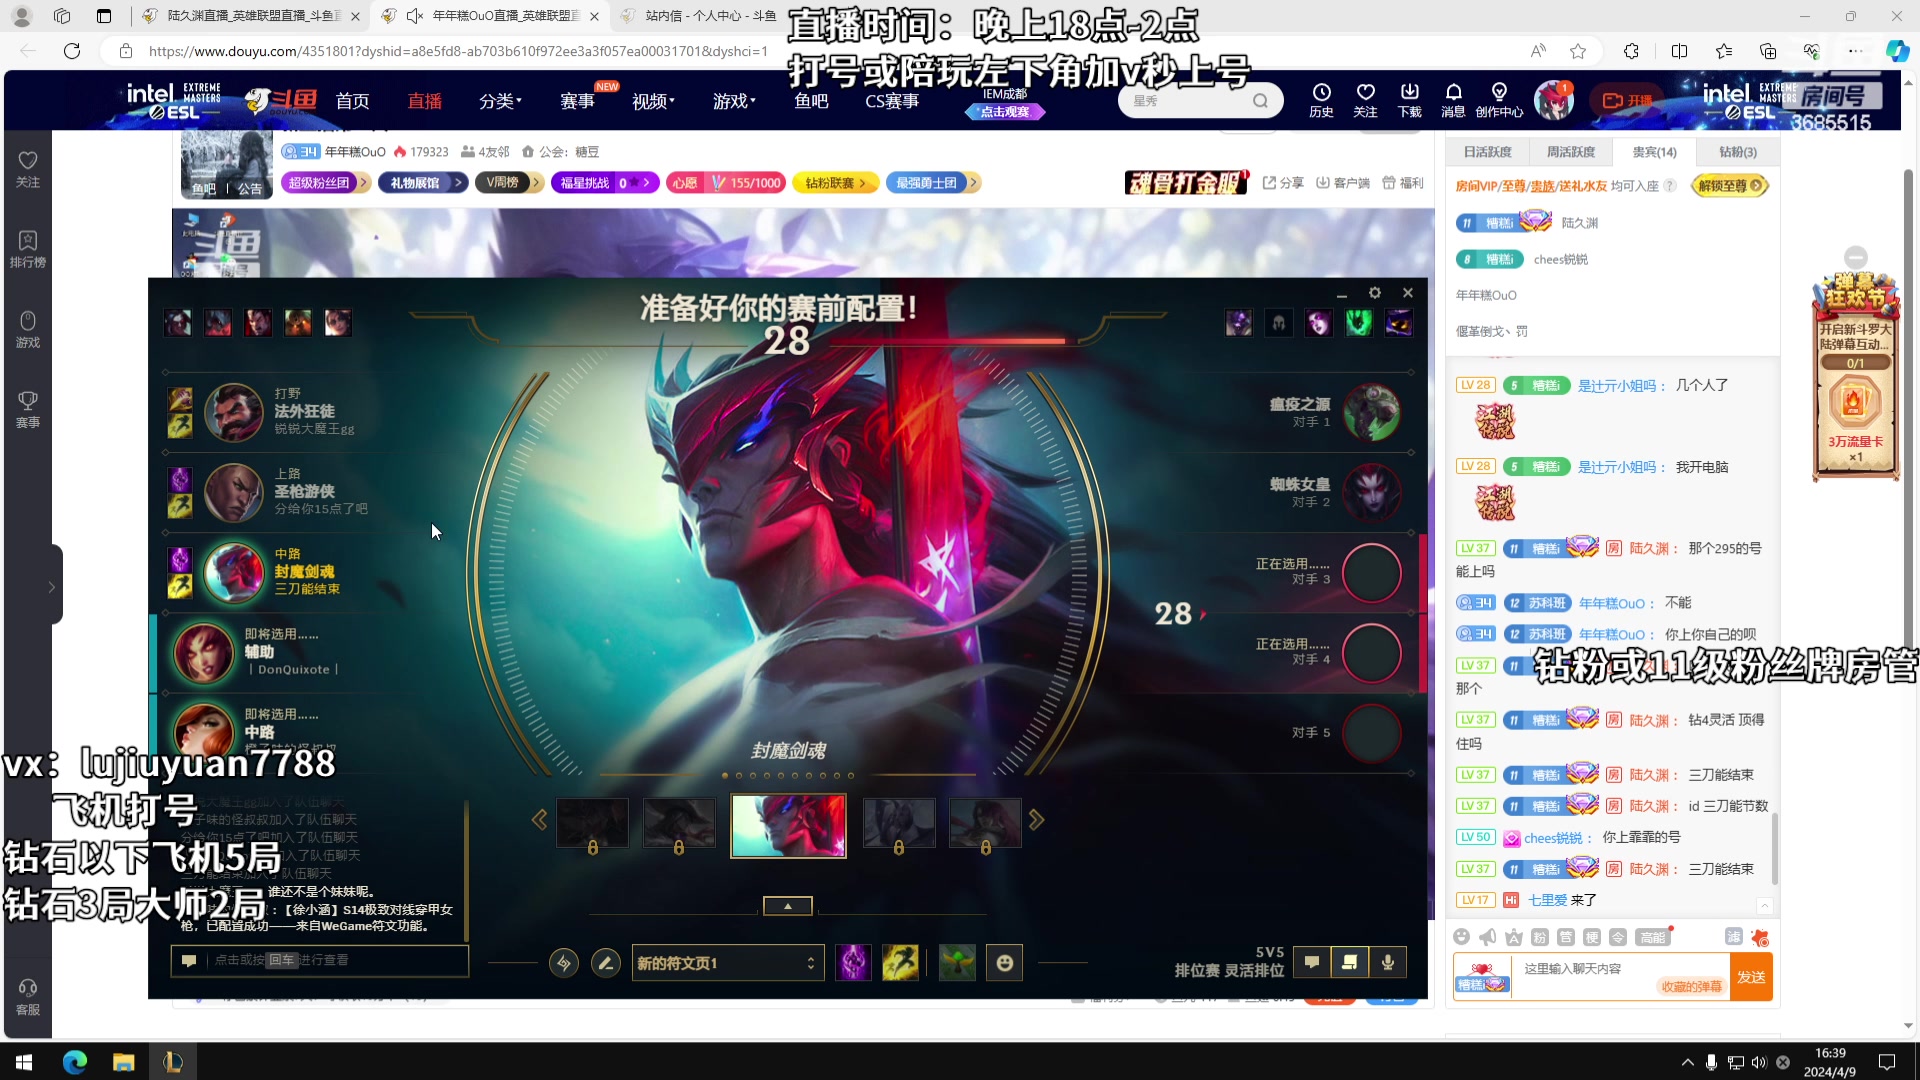Send the chat message with 发送

1751,977
